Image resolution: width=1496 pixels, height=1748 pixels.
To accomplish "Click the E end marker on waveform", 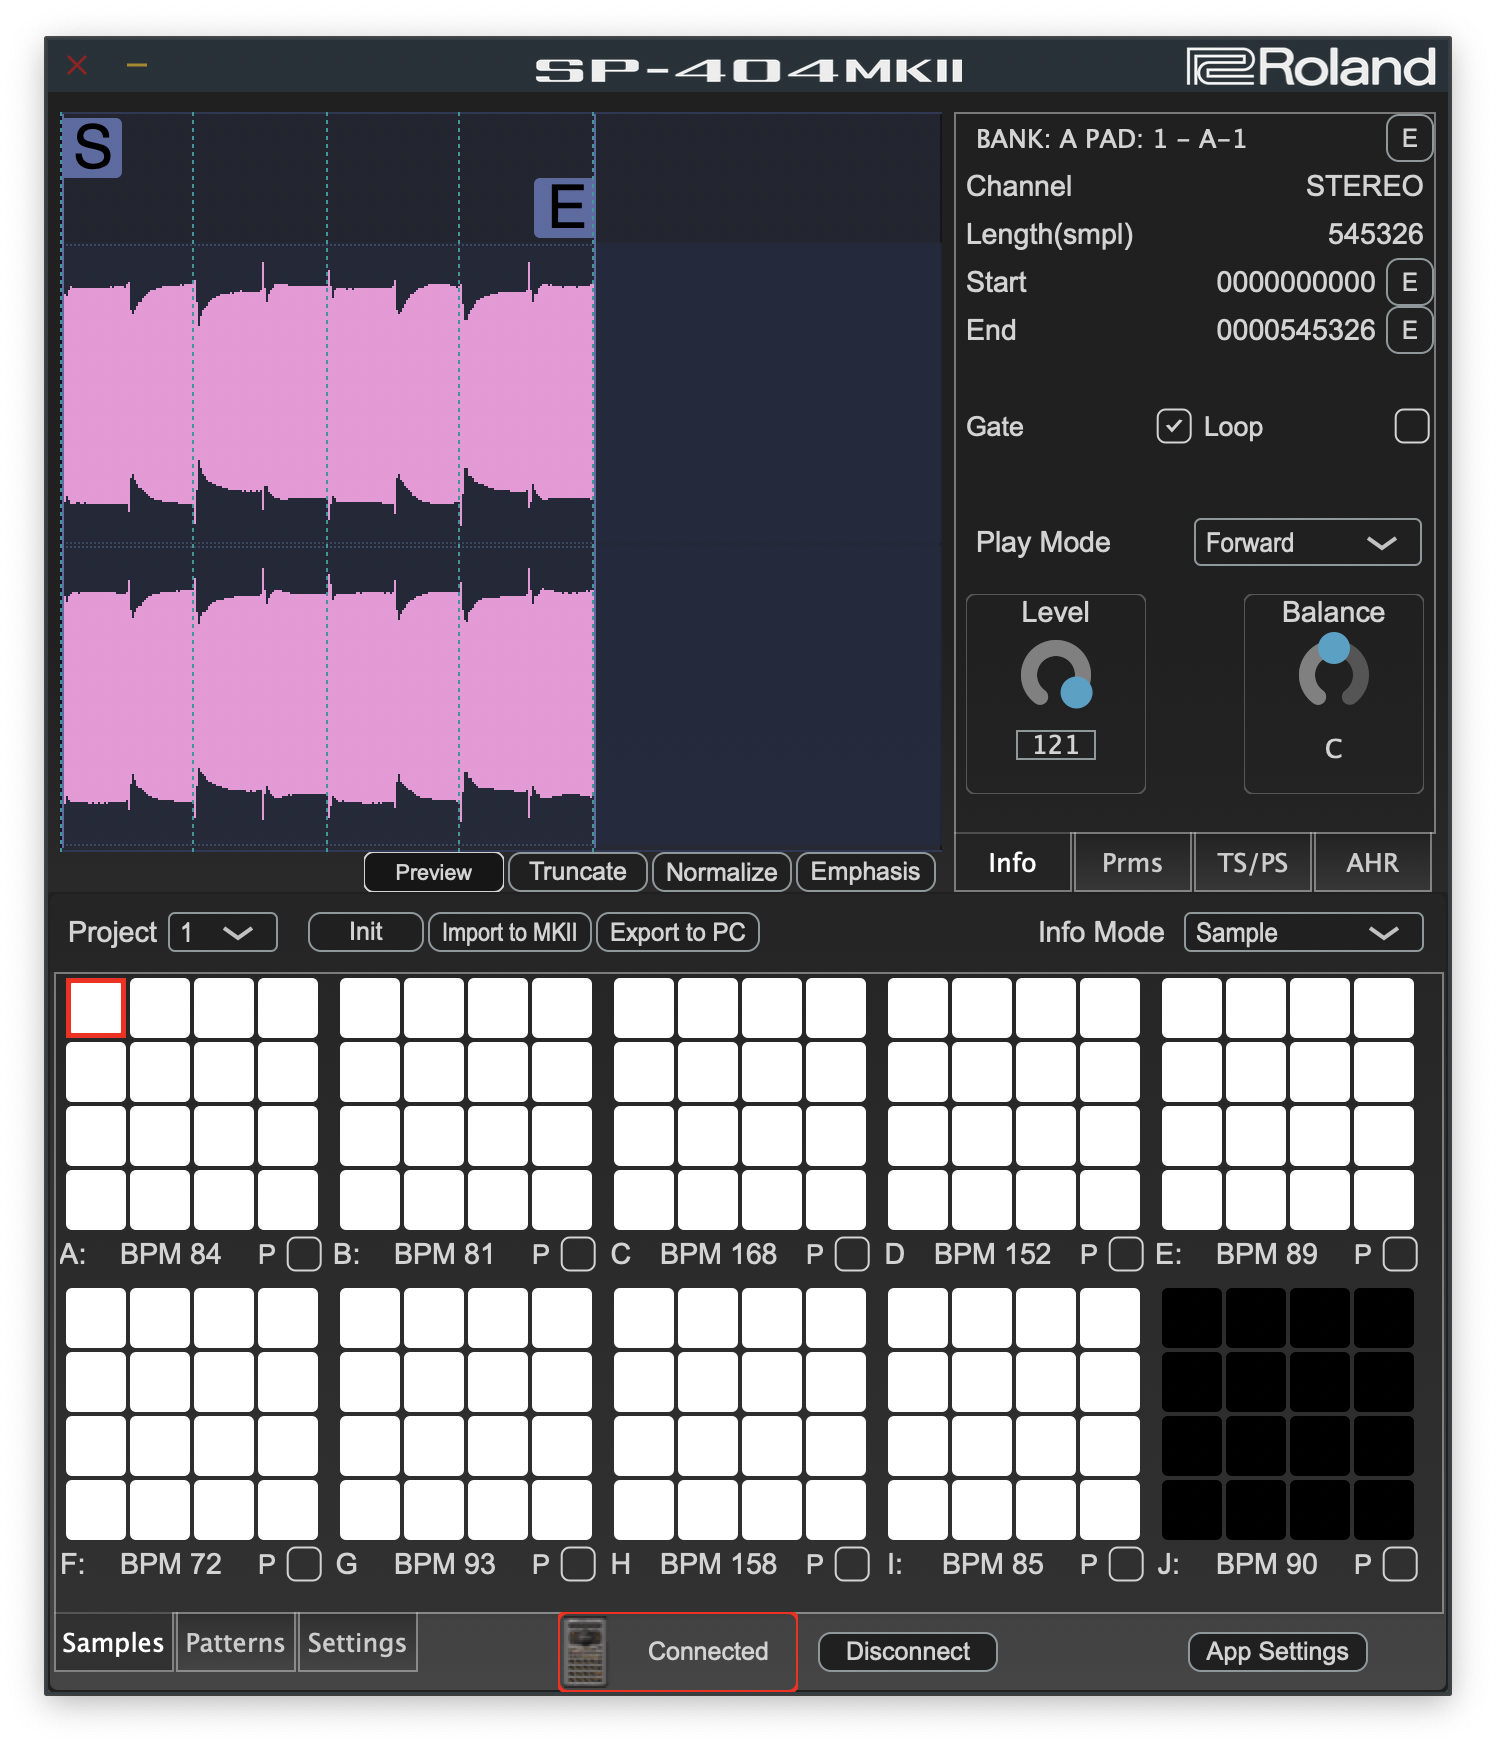I will [565, 208].
